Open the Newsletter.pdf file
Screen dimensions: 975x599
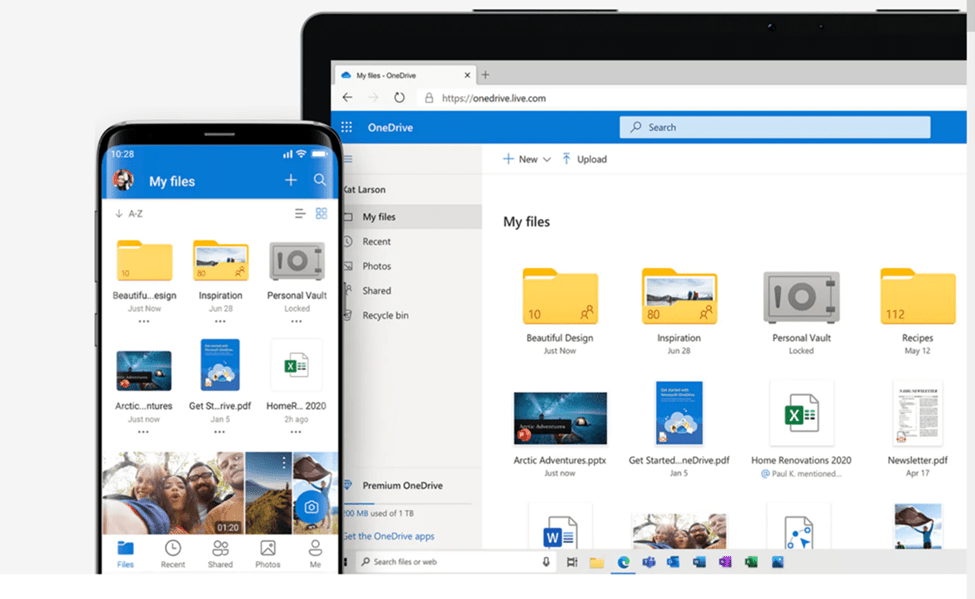tap(918, 414)
